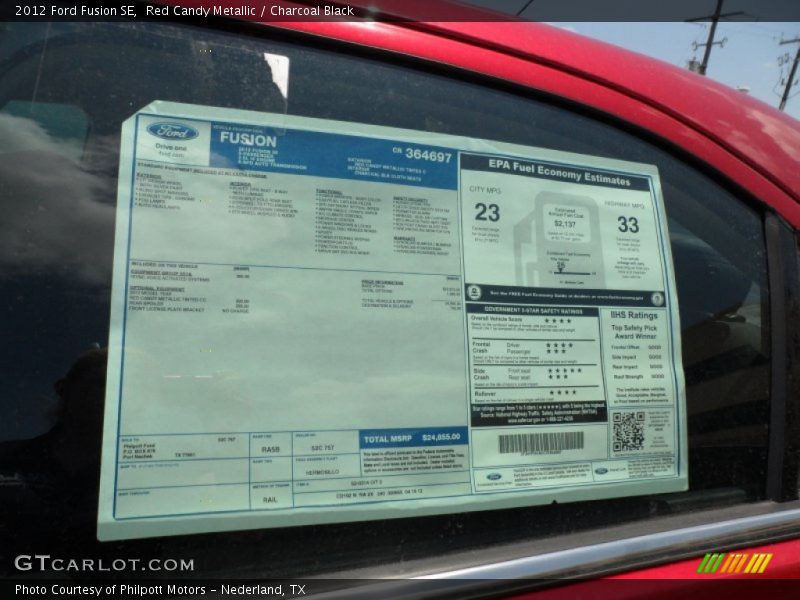This screenshot has width=800, height=600.
Task: Click the Ford oval logo on sticker
Action: coord(172,131)
